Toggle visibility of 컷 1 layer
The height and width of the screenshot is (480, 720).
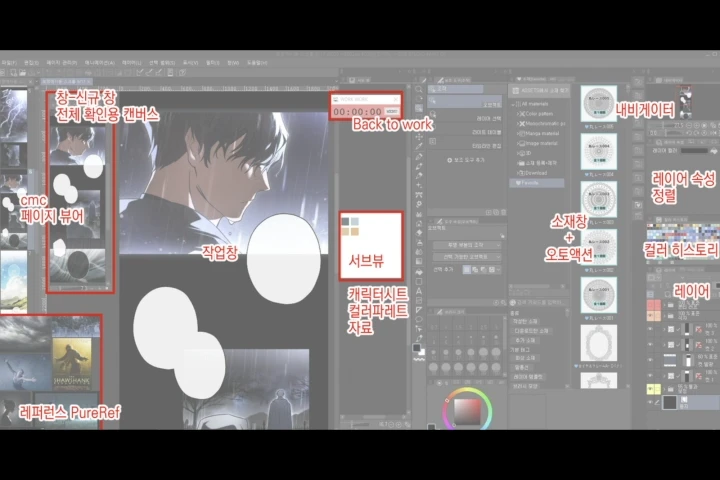click(x=650, y=375)
